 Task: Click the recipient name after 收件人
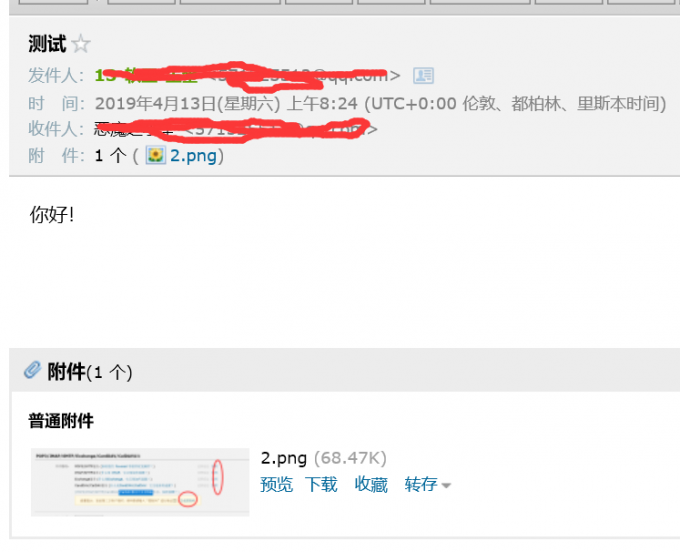pyautogui.click(x=134, y=129)
